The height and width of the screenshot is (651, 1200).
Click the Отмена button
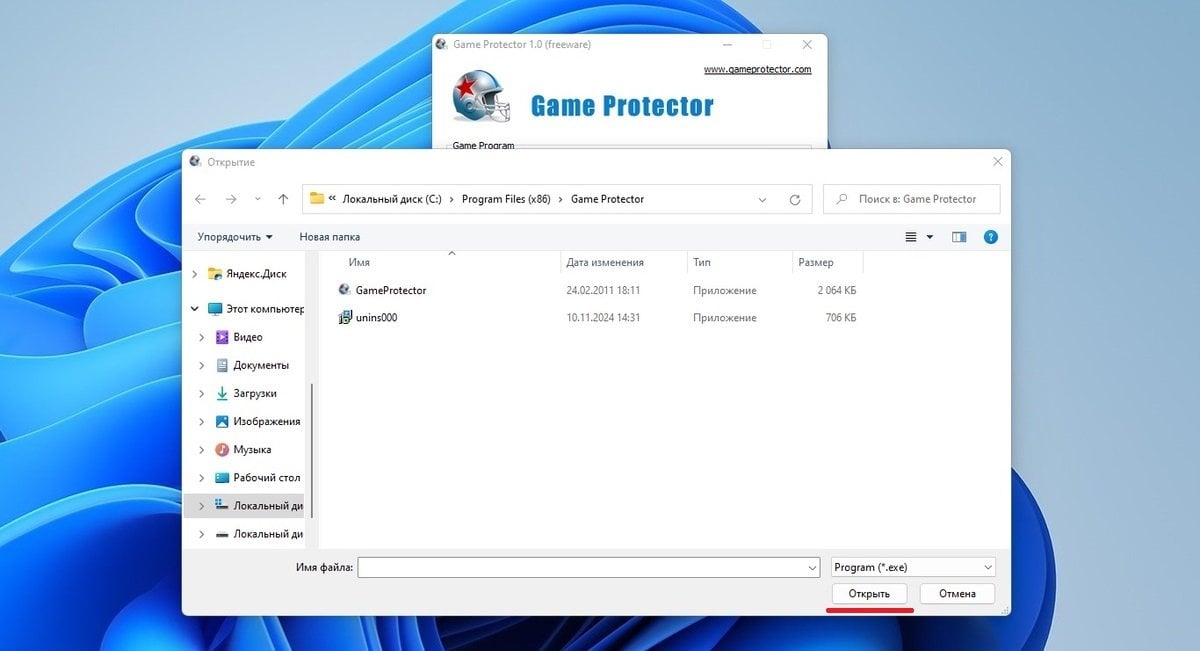956,593
